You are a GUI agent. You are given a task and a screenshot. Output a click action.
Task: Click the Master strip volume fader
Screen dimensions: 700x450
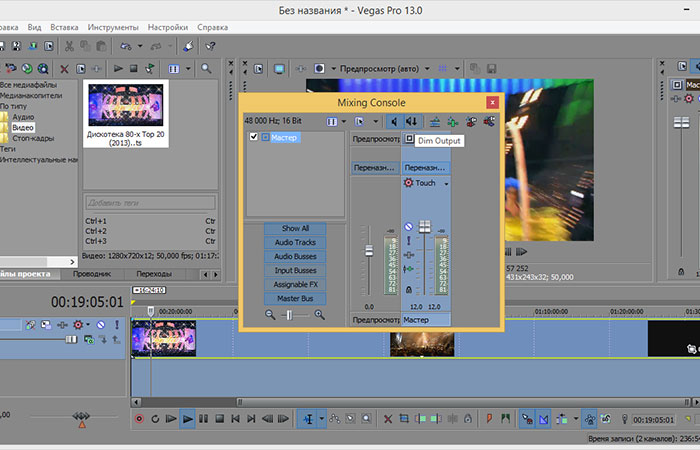tap(424, 226)
